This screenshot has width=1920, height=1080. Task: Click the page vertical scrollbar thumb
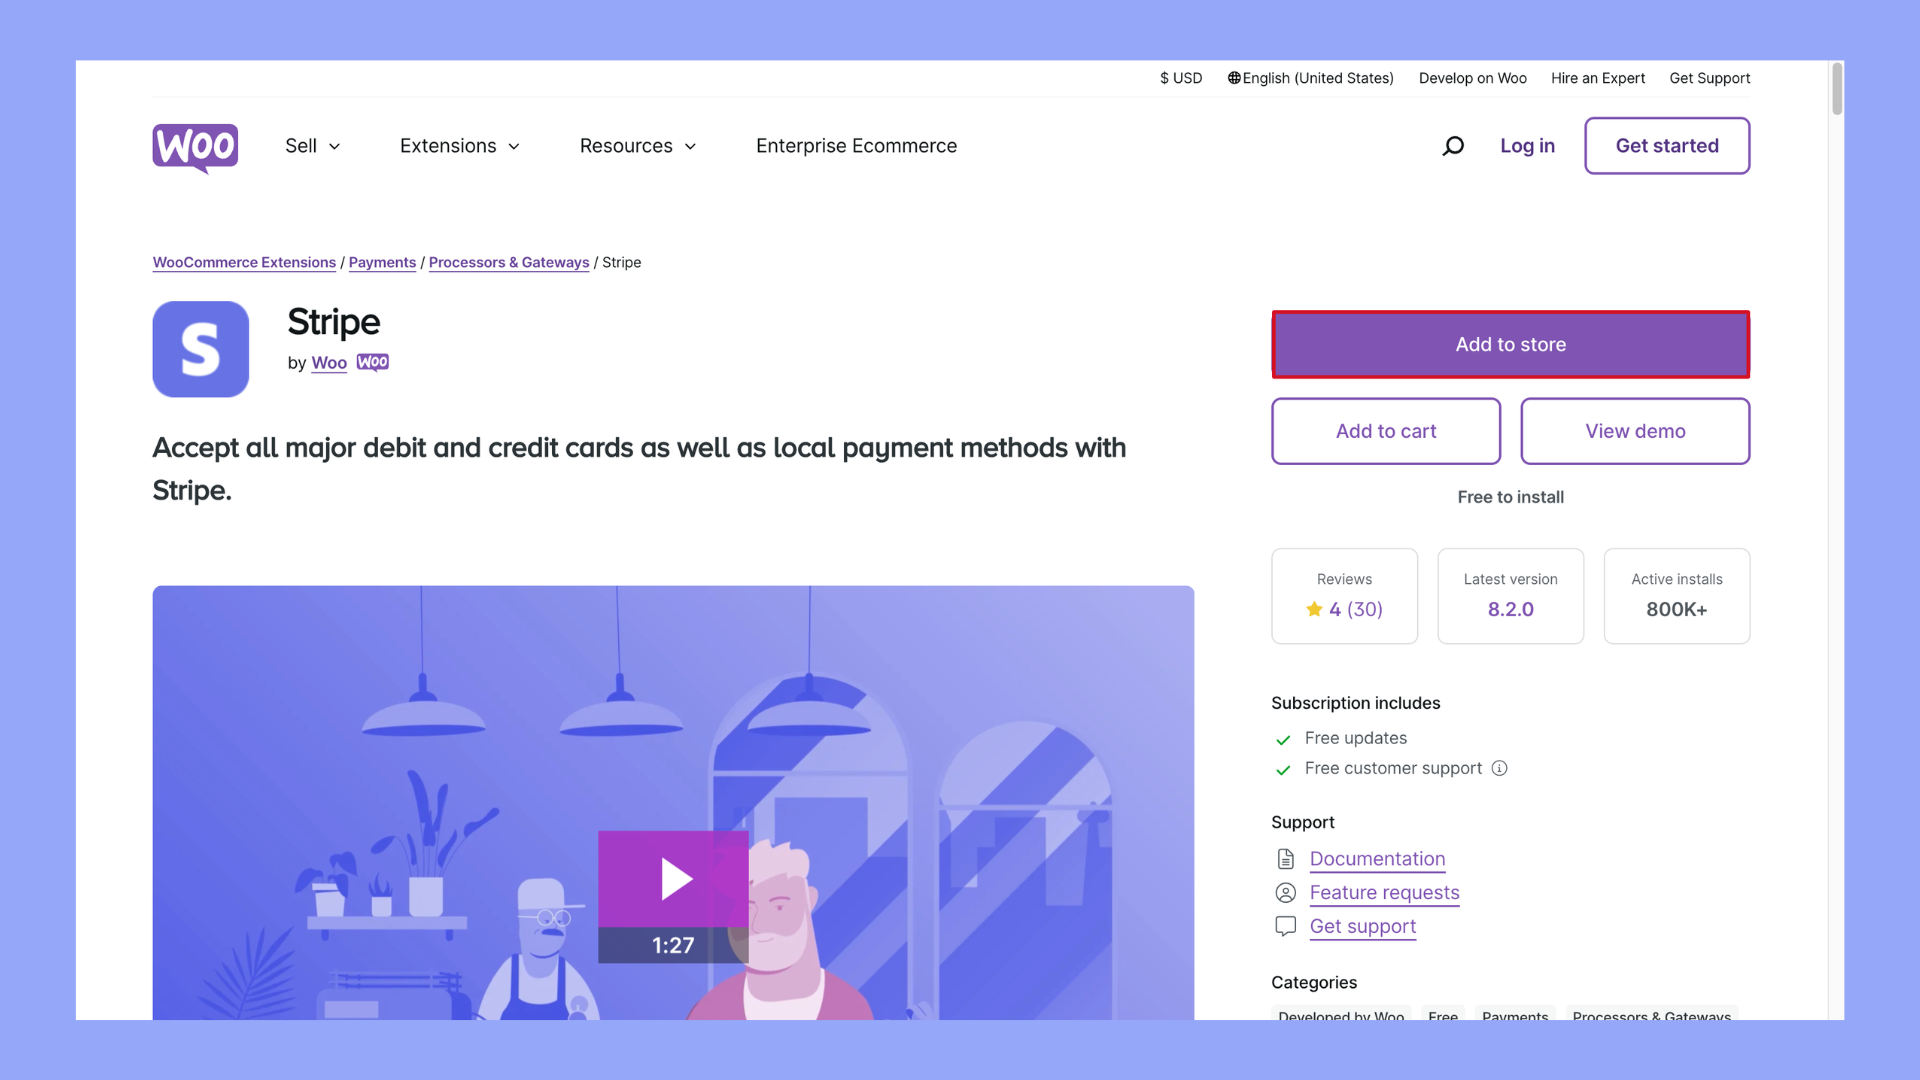point(1836,90)
